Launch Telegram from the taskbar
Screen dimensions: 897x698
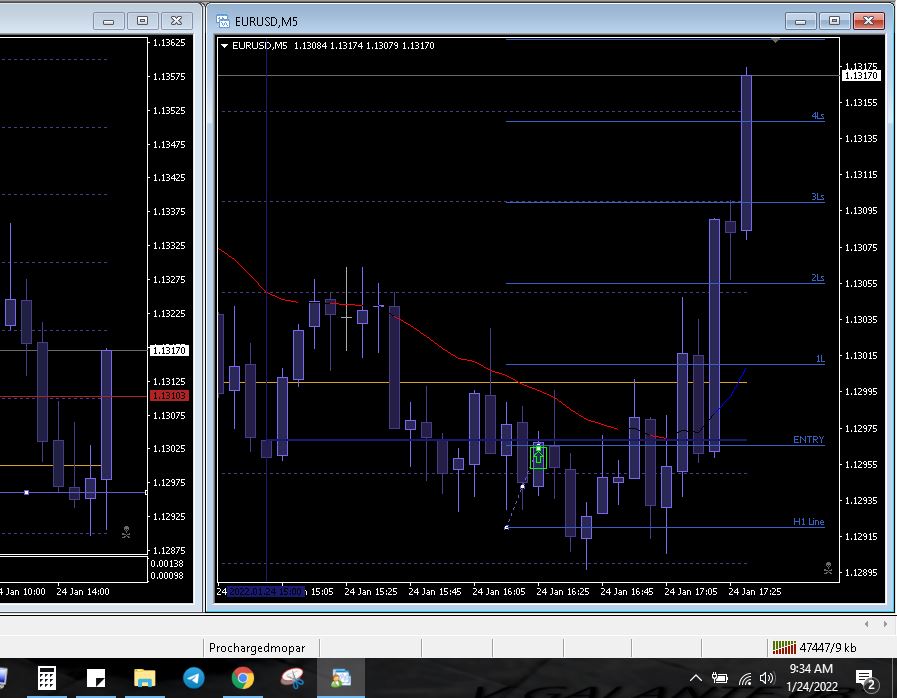pyautogui.click(x=193, y=679)
